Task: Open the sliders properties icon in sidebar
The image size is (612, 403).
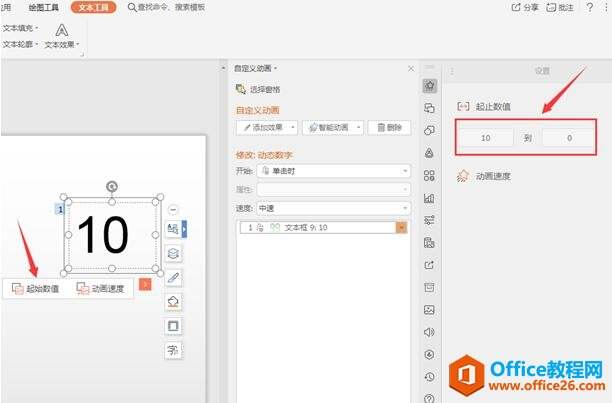Action: pyautogui.click(x=429, y=220)
